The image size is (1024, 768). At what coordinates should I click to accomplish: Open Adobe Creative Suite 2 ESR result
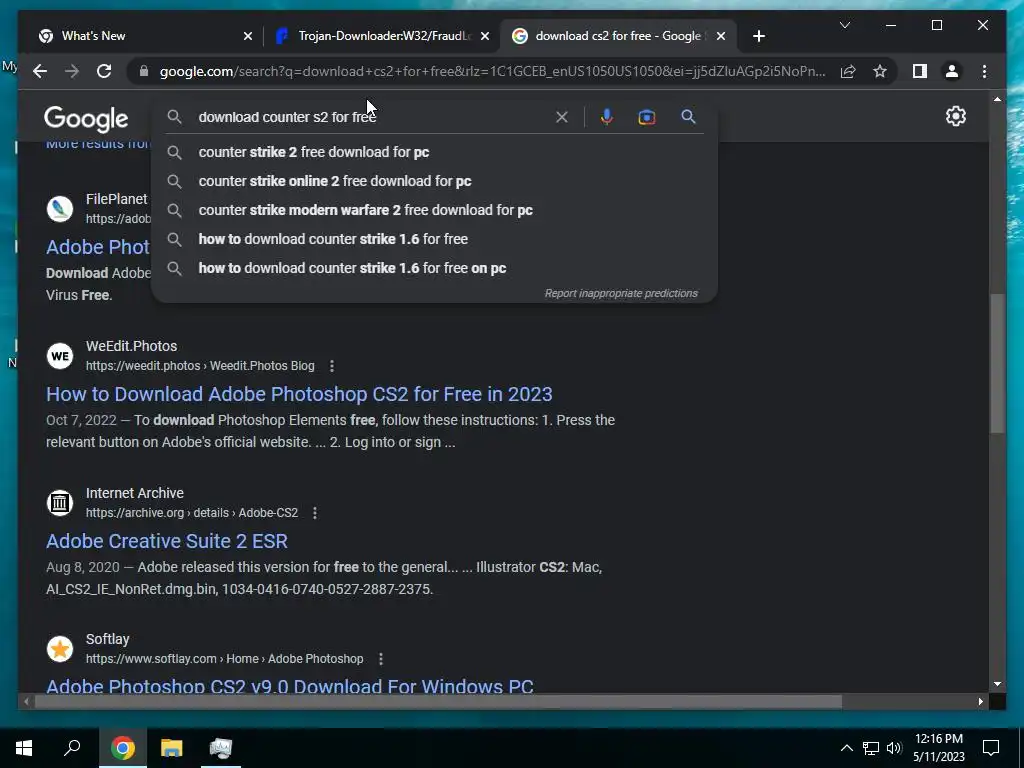167,541
